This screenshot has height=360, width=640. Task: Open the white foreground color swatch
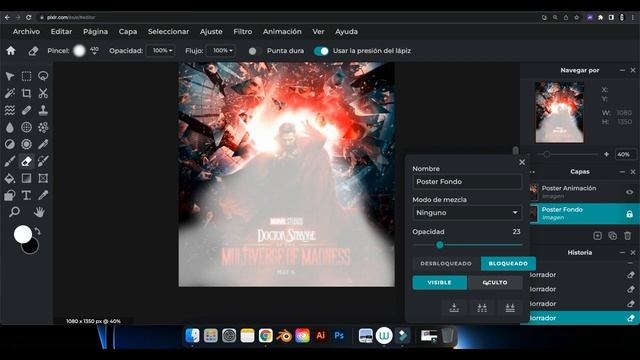tap(23, 234)
